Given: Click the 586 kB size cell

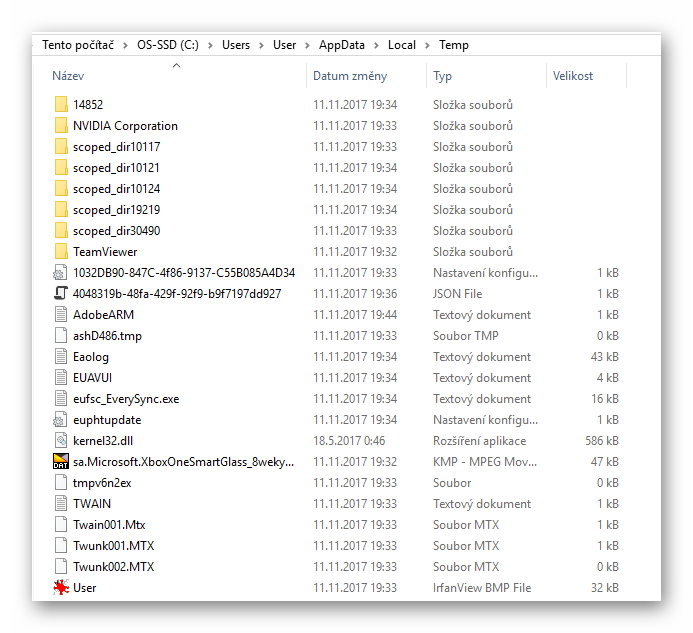Looking at the screenshot, I should click(602, 441).
